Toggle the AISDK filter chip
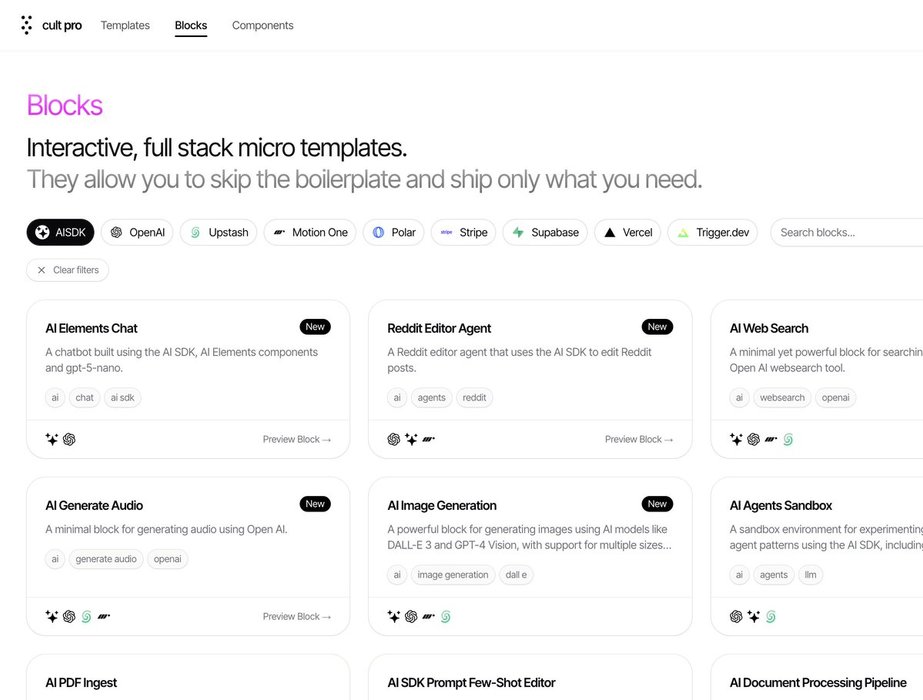This screenshot has height=700, width=923. pyautogui.click(x=60, y=232)
